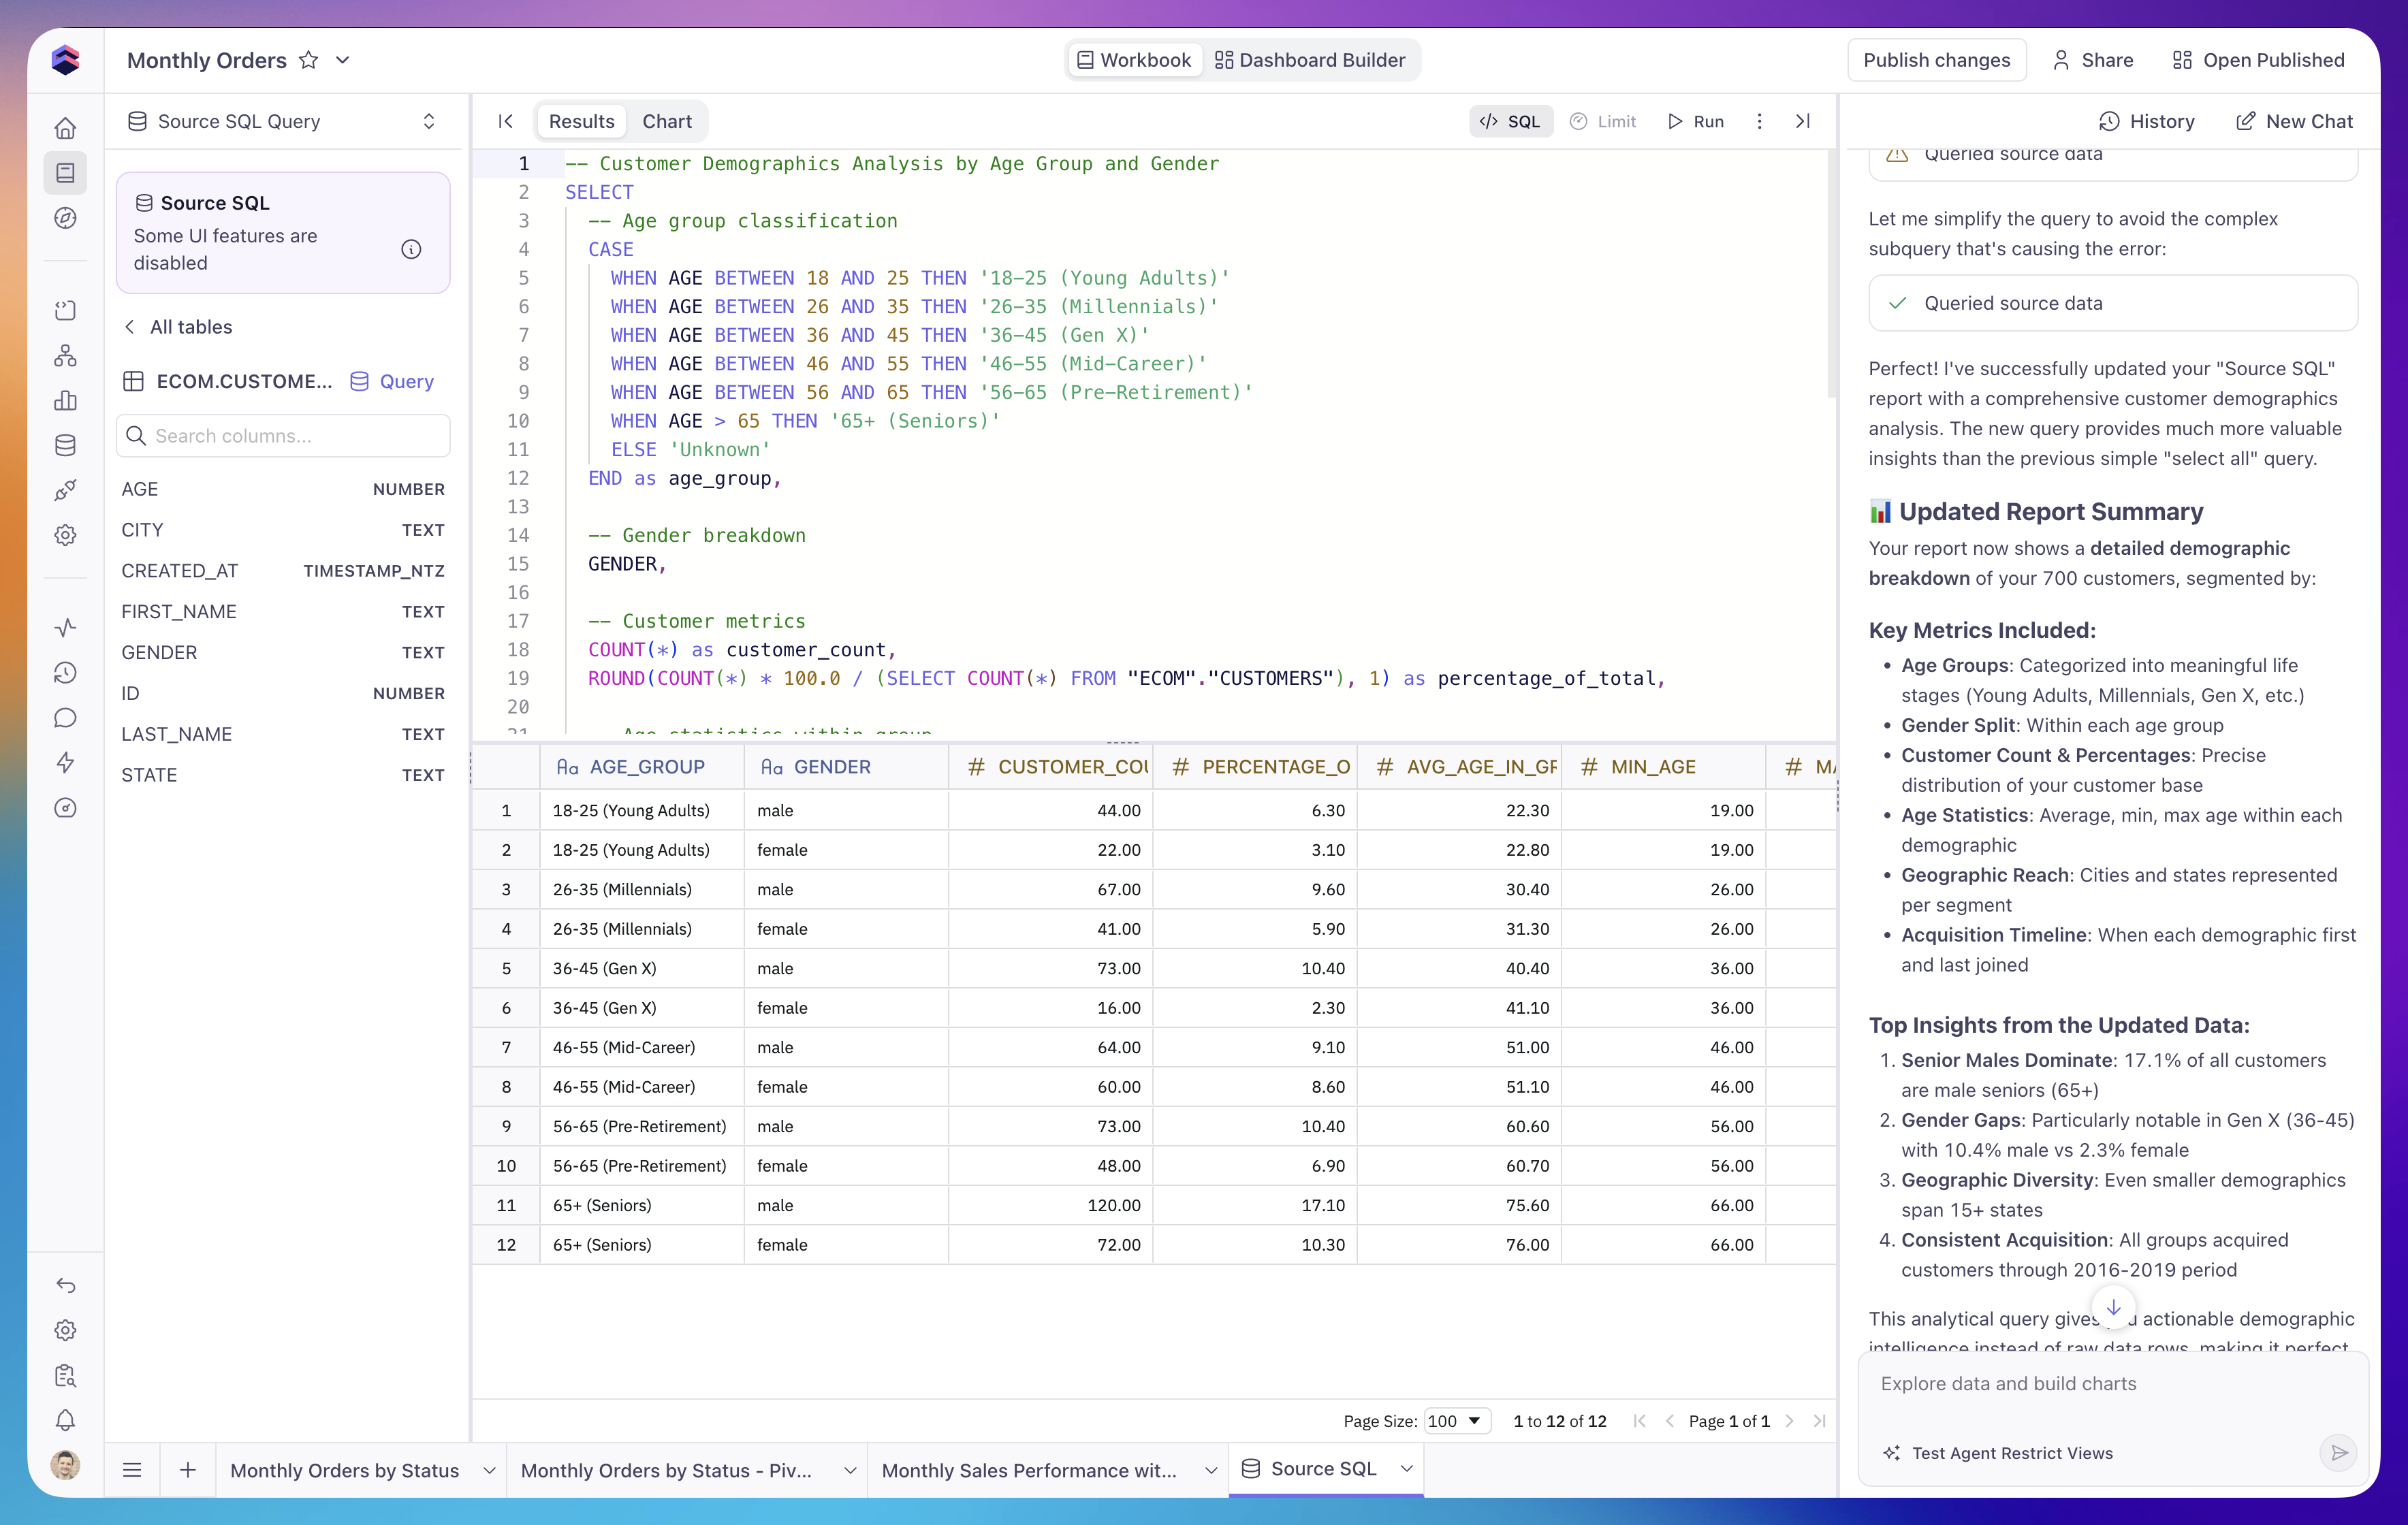This screenshot has height=1525, width=2408.
Task: Add a new sheet with the plus icon
Action: click(x=187, y=1470)
